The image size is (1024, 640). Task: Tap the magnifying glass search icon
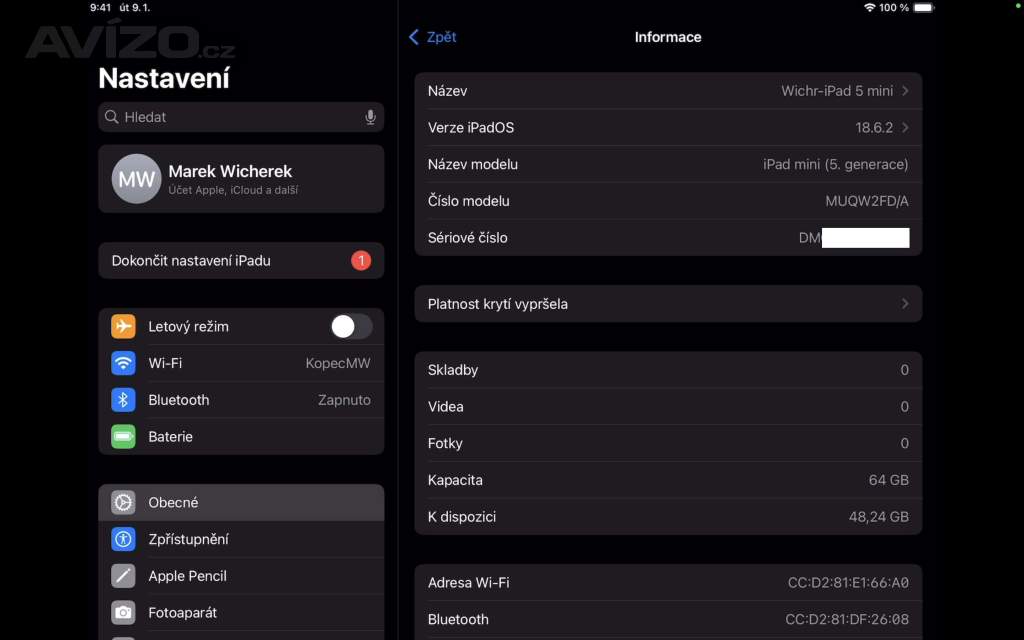112,117
